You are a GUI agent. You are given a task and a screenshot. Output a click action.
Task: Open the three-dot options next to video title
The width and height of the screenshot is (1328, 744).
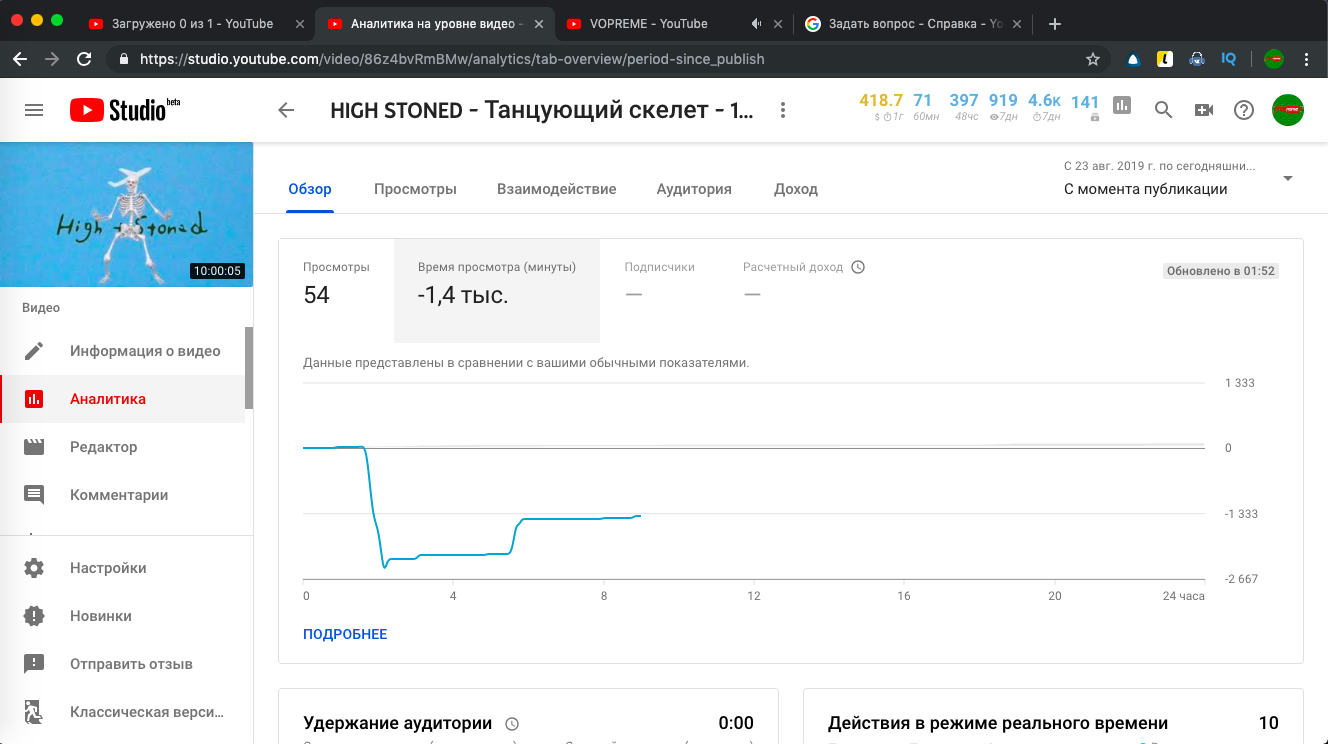coord(783,110)
